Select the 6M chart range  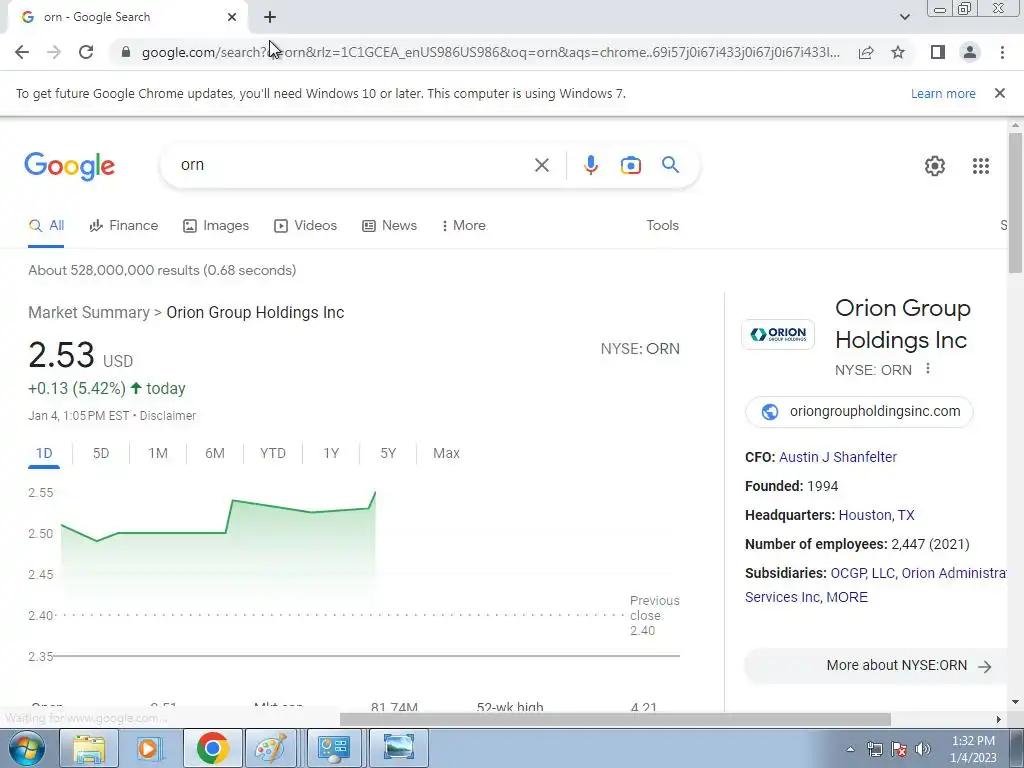tap(215, 453)
